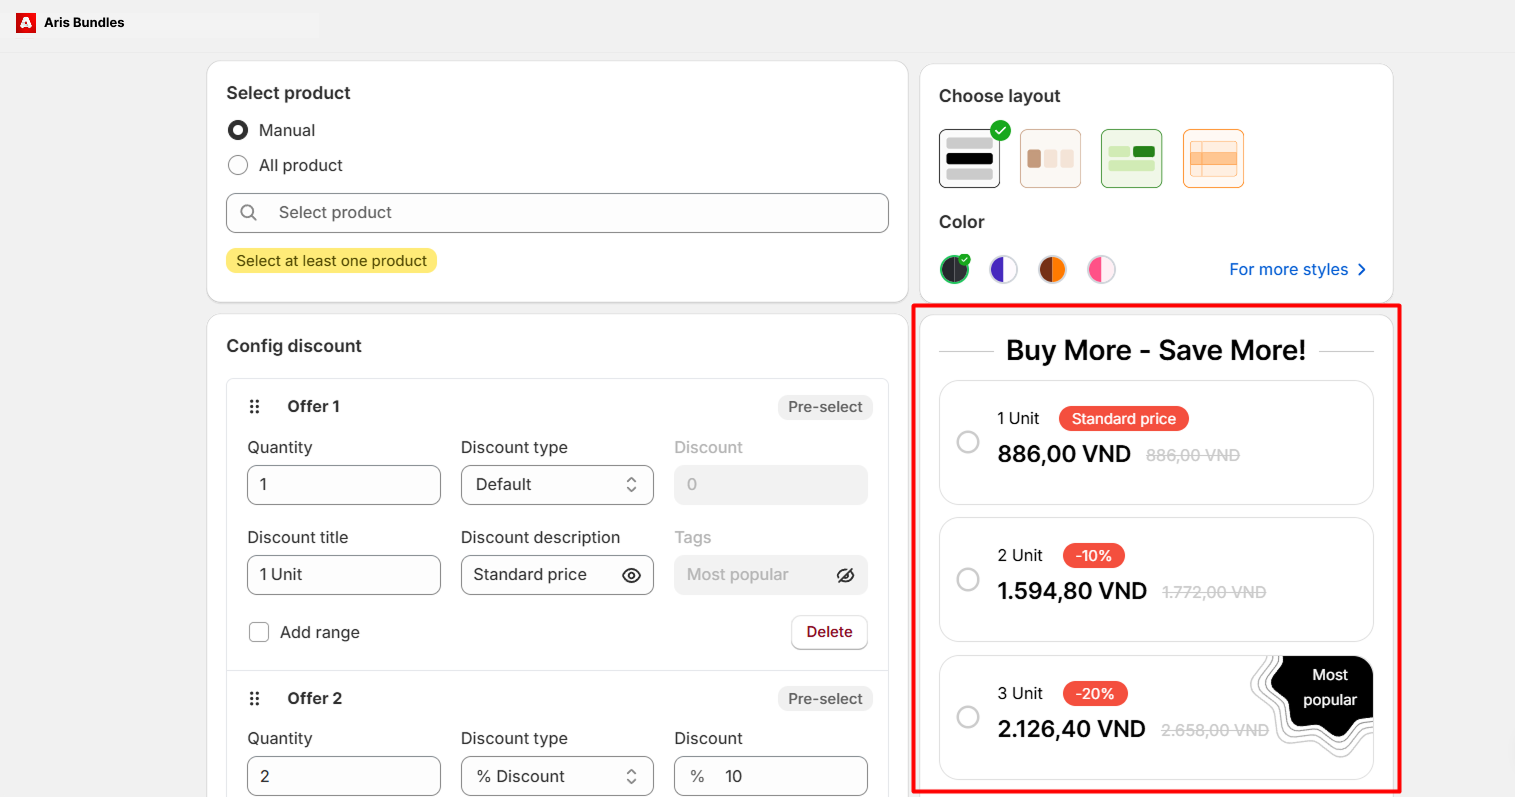Pick the pink and white color swatch
Screen dimensions: 1515x797
pyautogui.click(x=1101, y=269)
